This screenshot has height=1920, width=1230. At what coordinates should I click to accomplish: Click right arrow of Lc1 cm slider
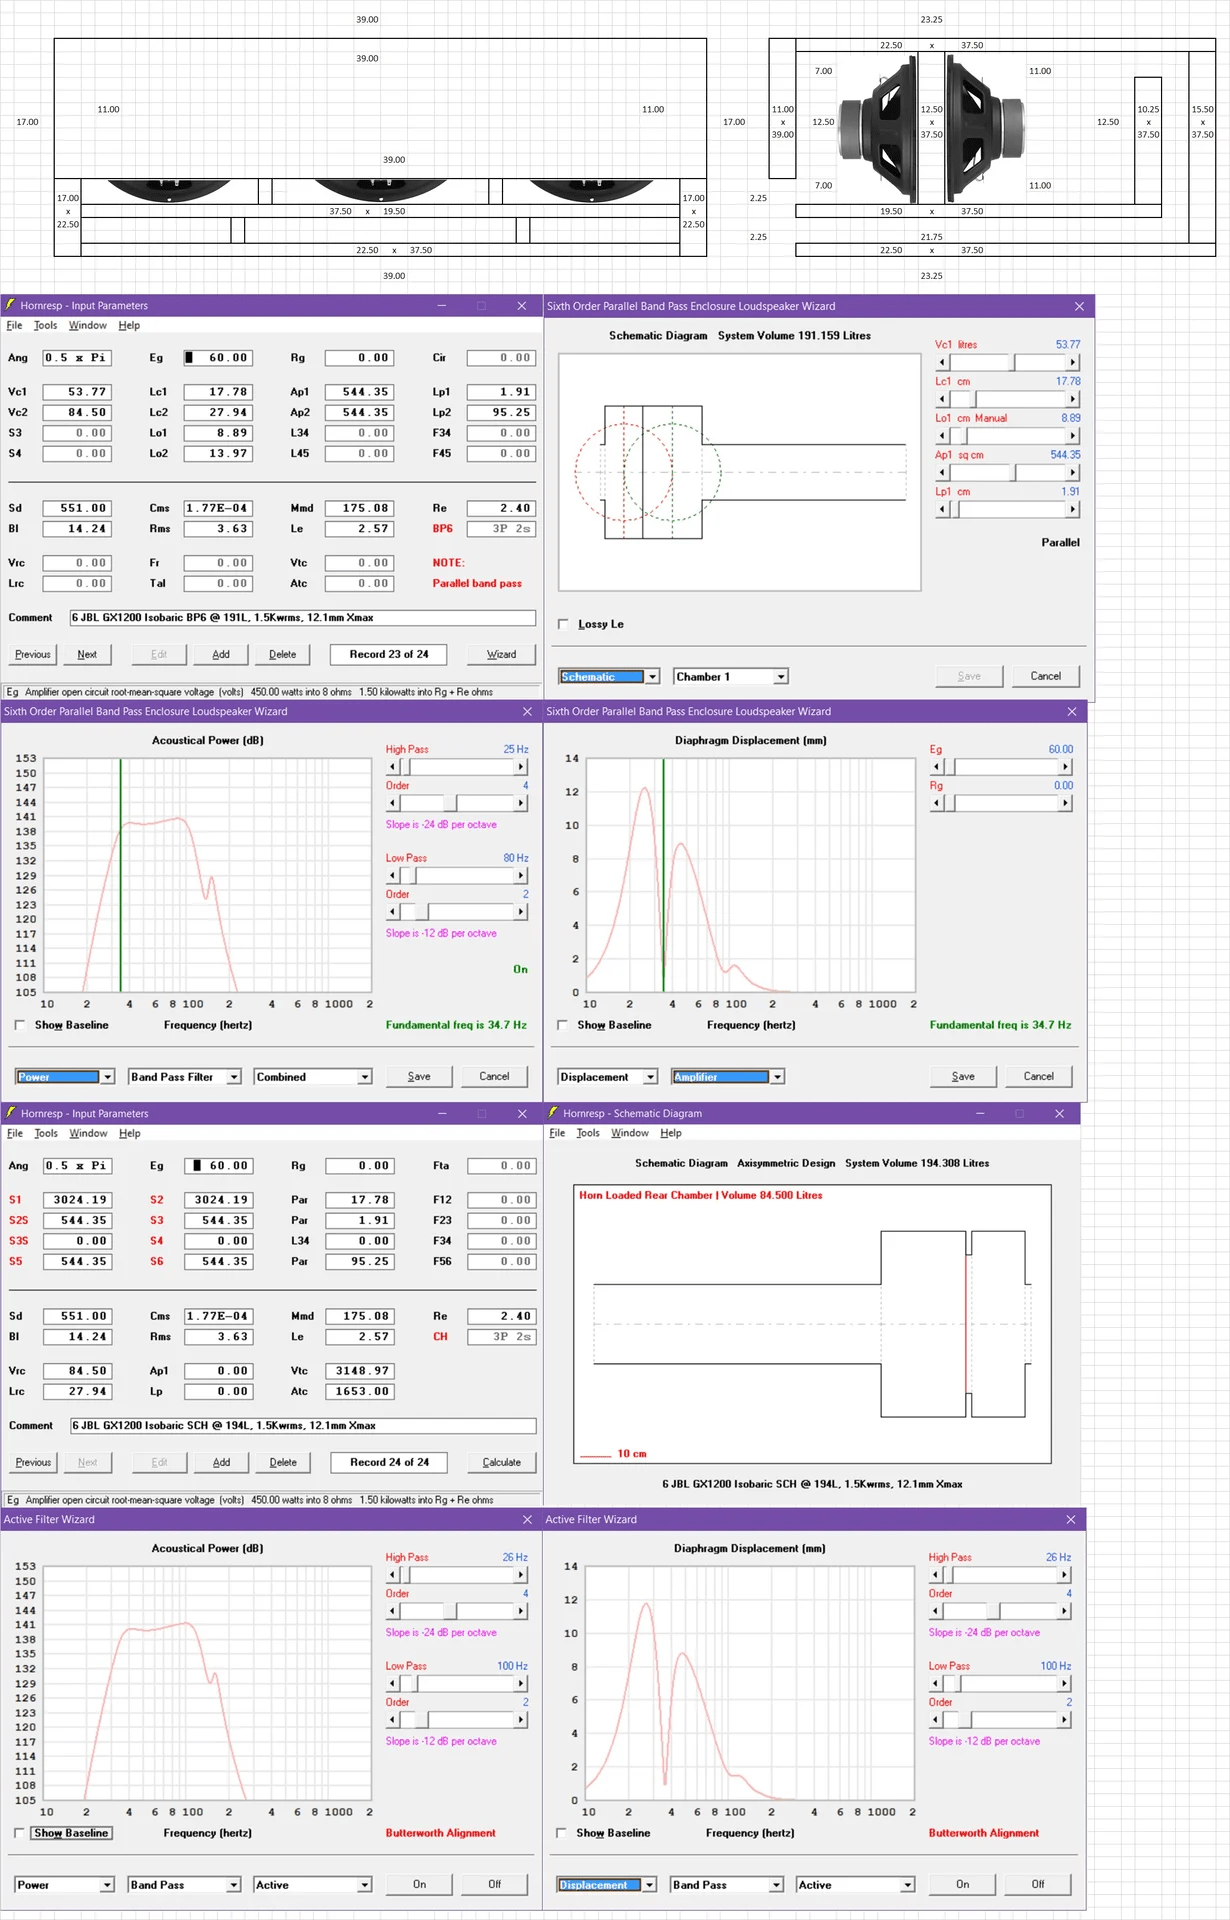point(1073,399)
